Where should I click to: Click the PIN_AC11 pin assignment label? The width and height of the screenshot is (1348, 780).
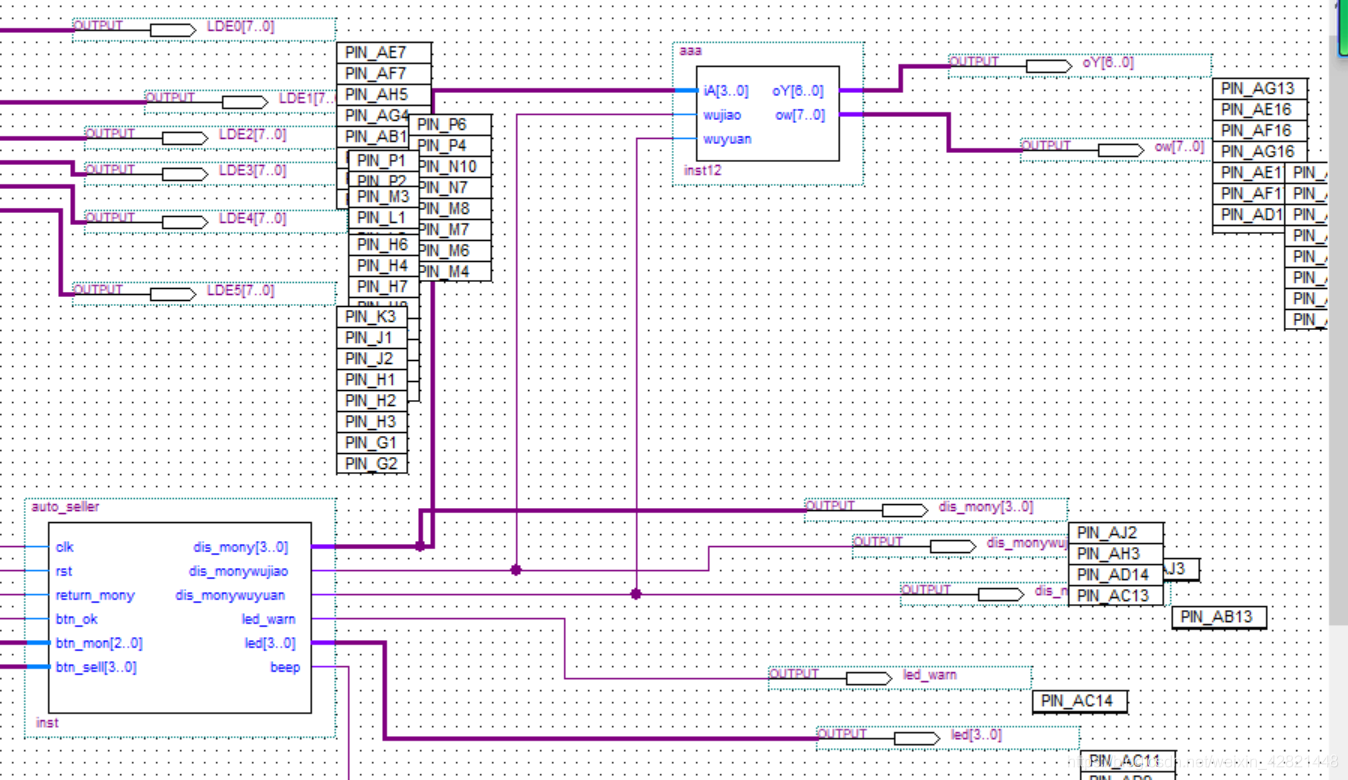coord(1128,761)
